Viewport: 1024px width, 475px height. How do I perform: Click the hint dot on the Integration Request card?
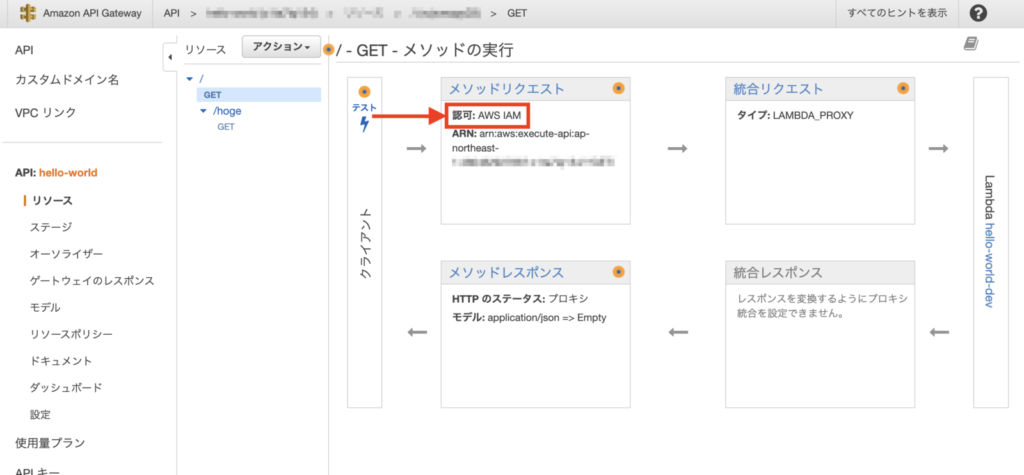click(903, 88)
